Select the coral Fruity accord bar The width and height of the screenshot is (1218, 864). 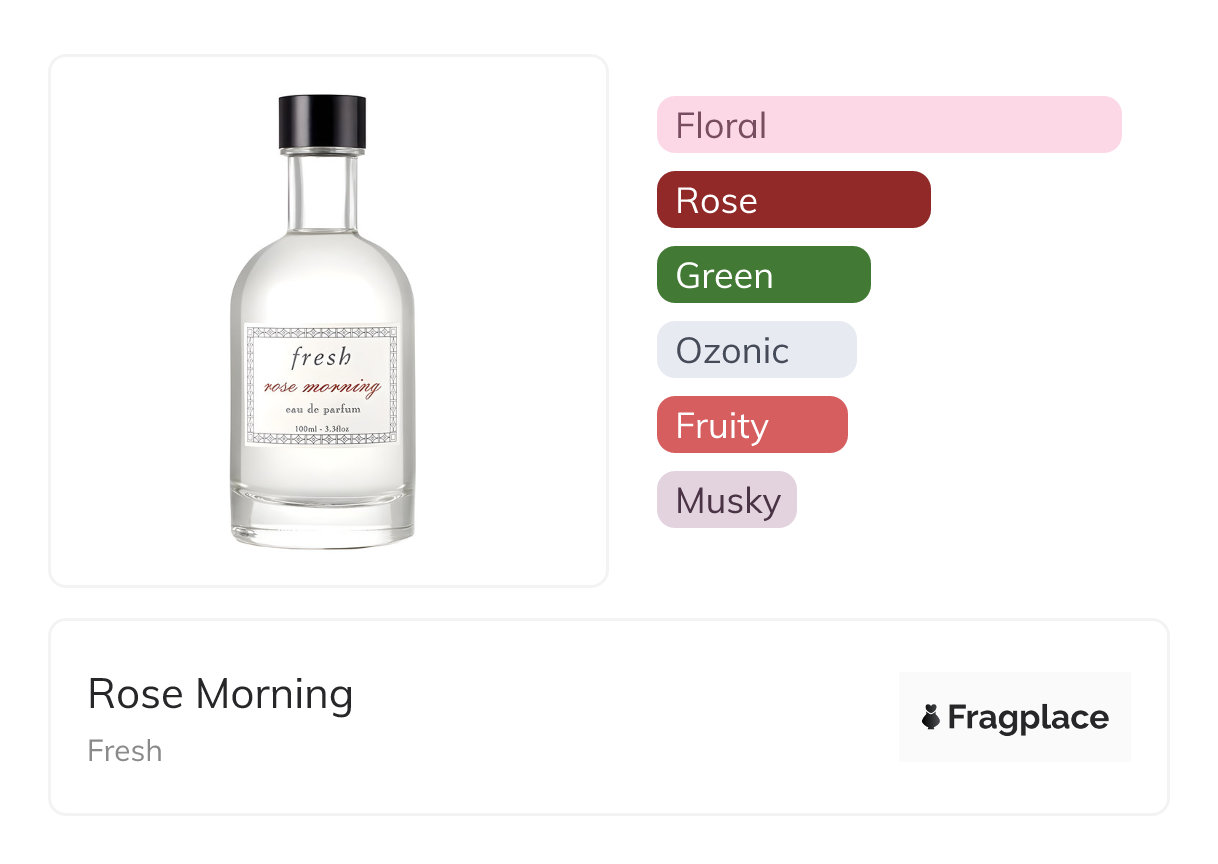click(751, 425)
